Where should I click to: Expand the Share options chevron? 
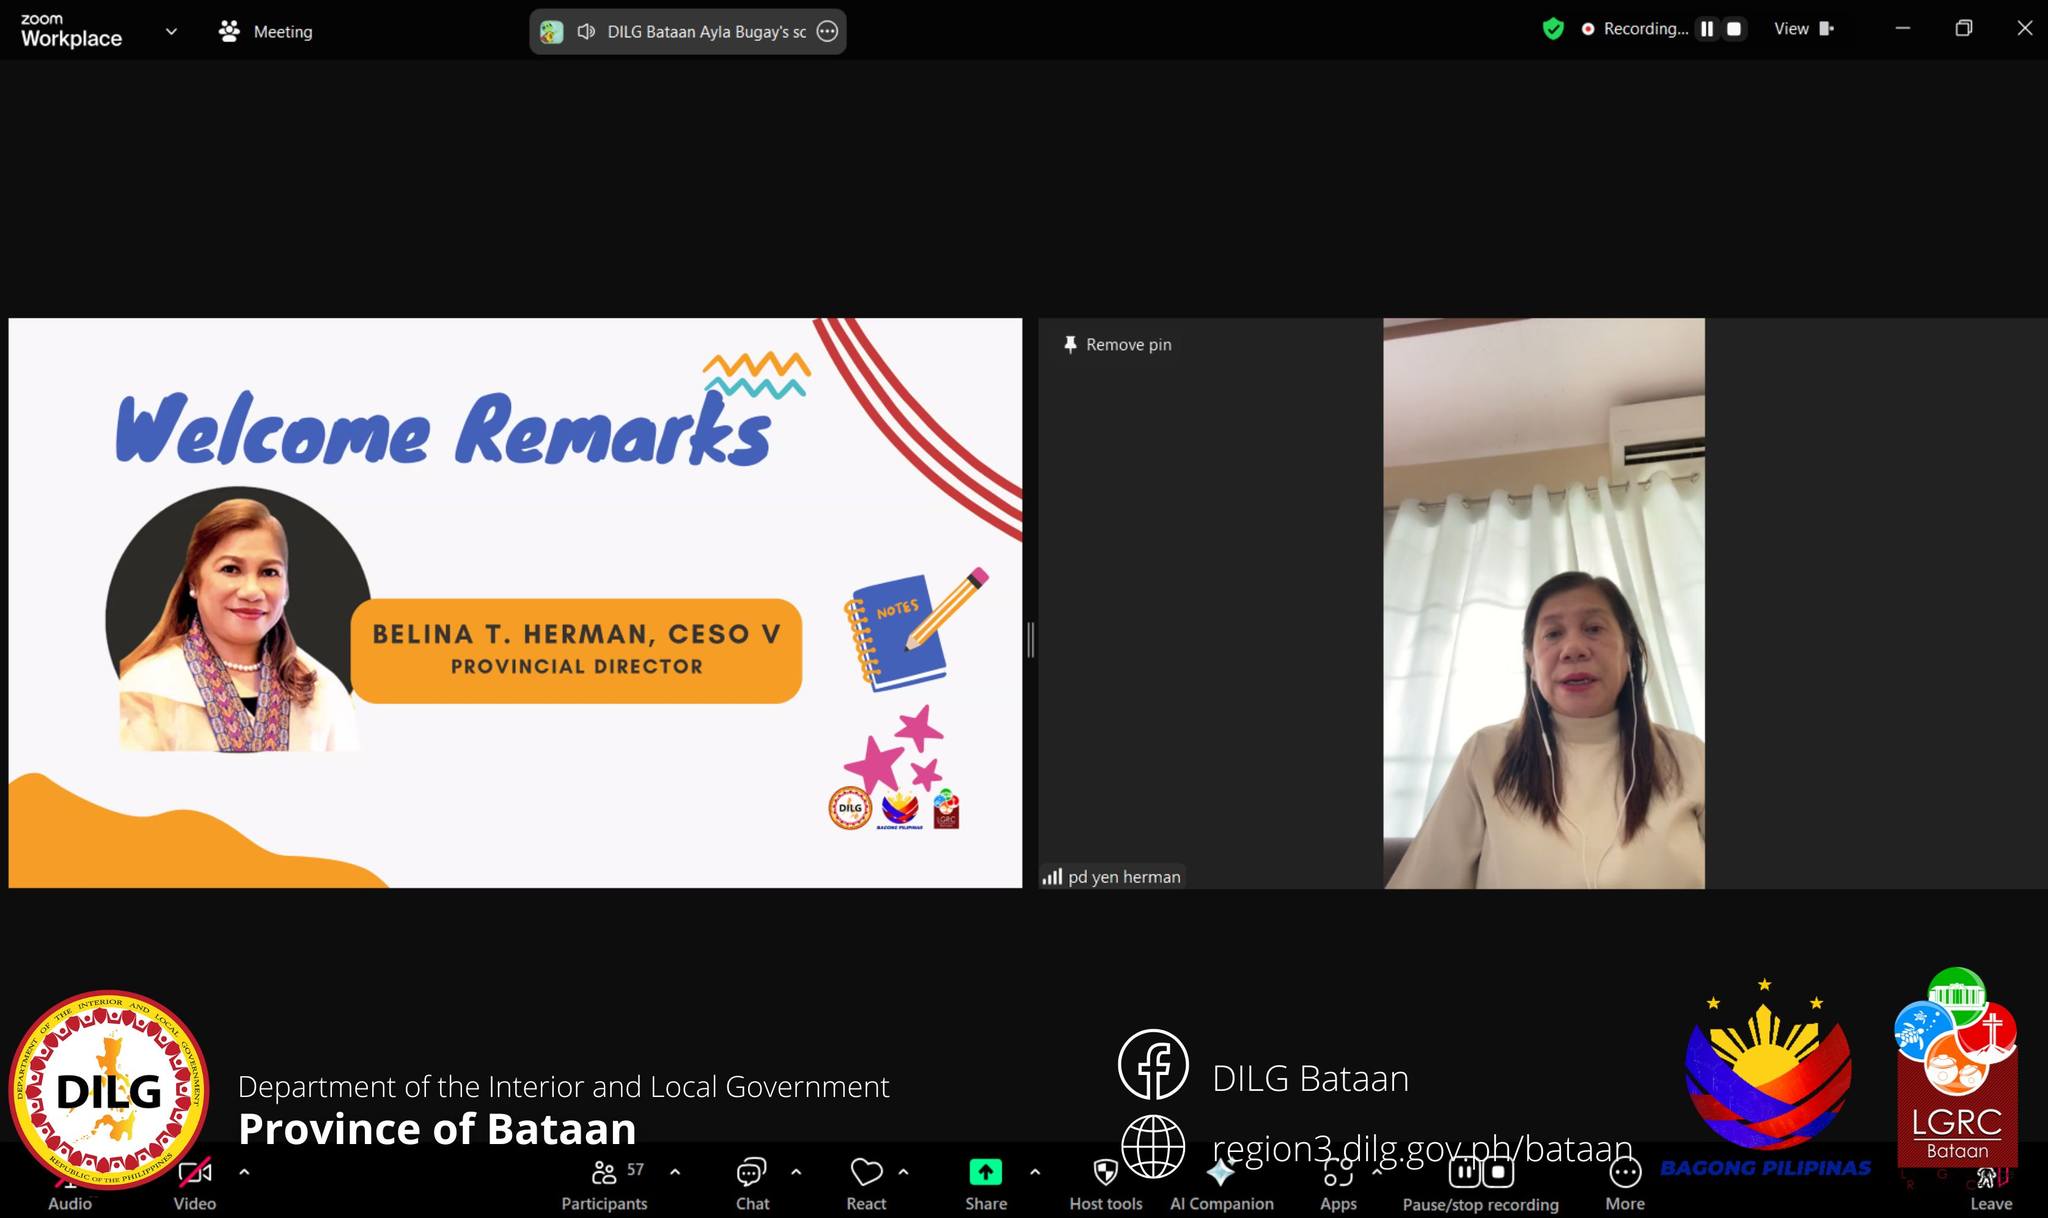coord(1035,1172)
